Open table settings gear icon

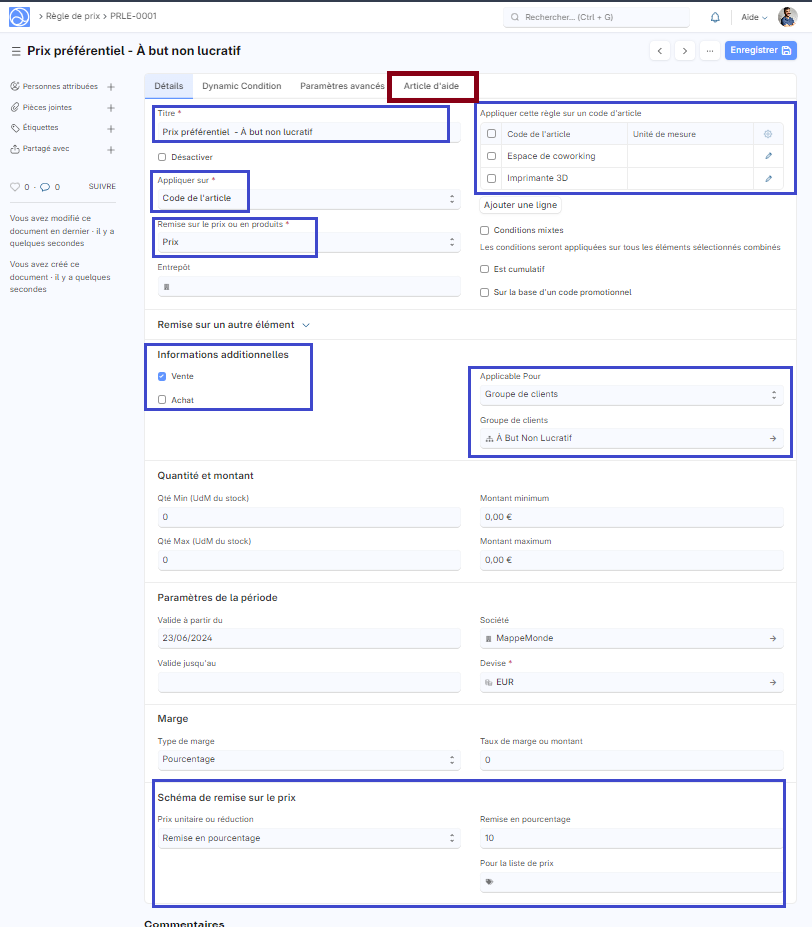point(768,134)
